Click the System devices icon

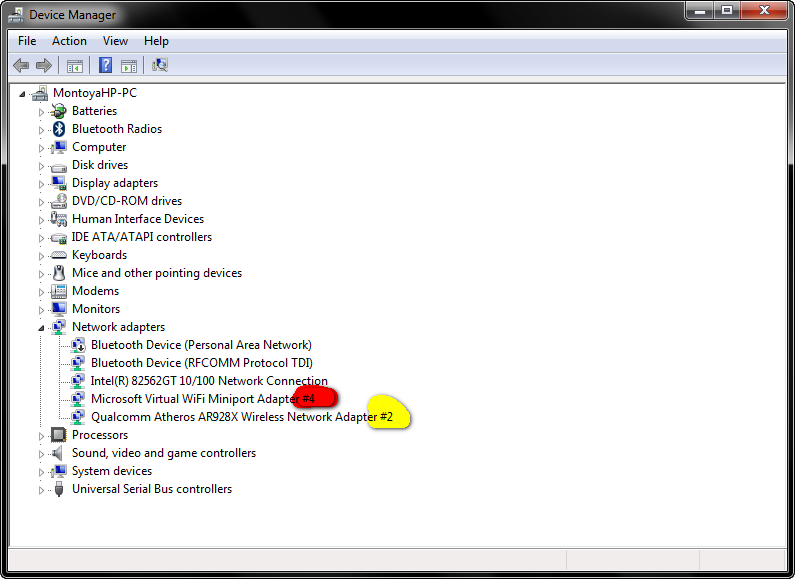click(59, 471)
